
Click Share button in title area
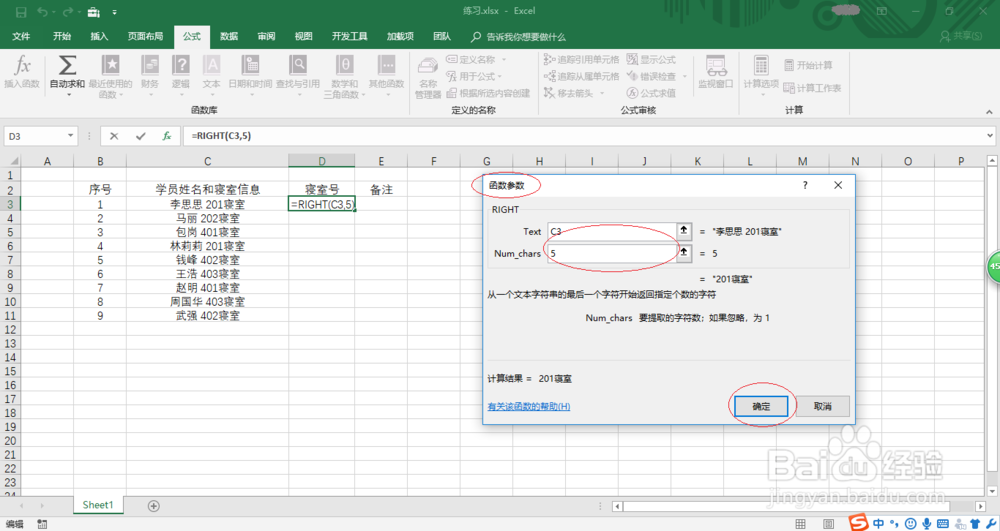coord(961,36)
